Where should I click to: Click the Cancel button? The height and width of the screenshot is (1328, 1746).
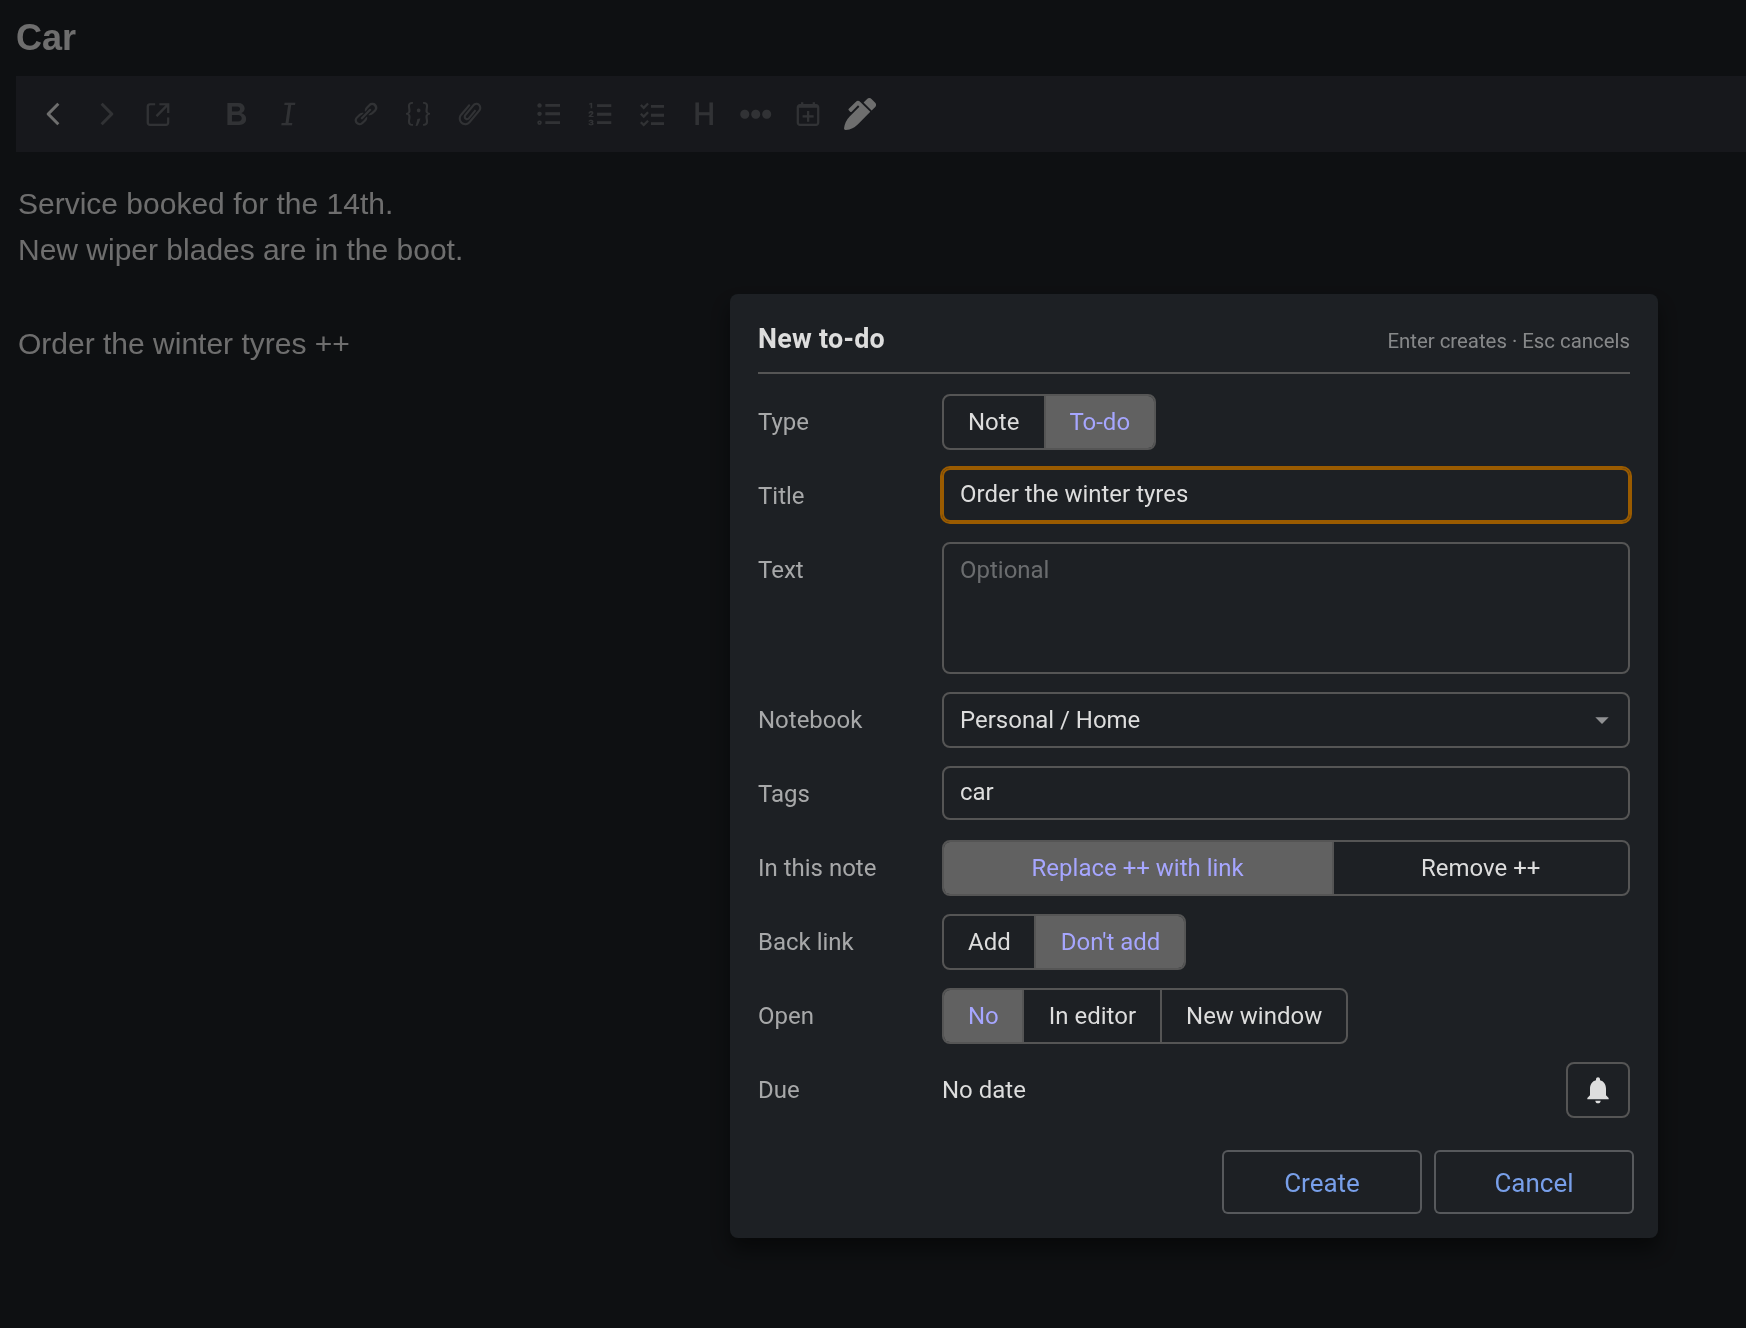1534,1182
